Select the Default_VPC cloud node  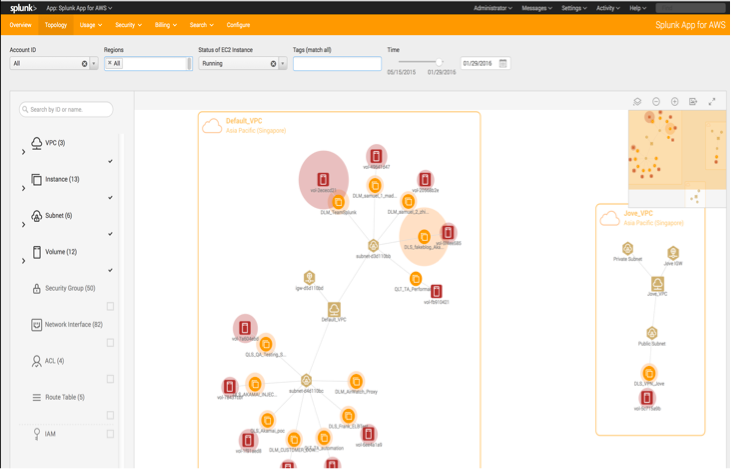coord(334,309)
